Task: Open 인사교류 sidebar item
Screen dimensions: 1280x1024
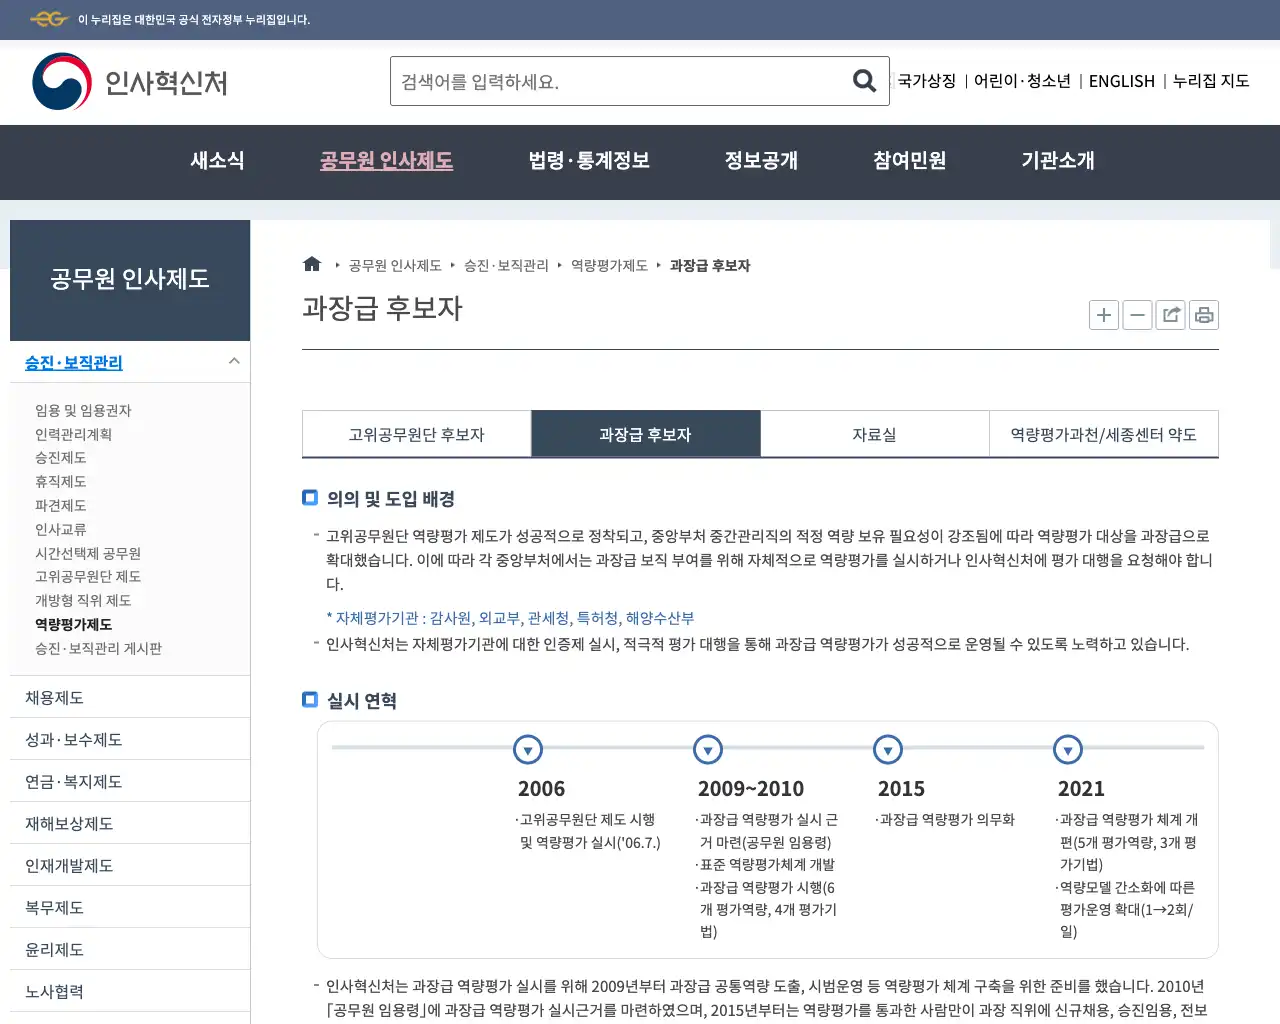Action: (x=60, y=529)
